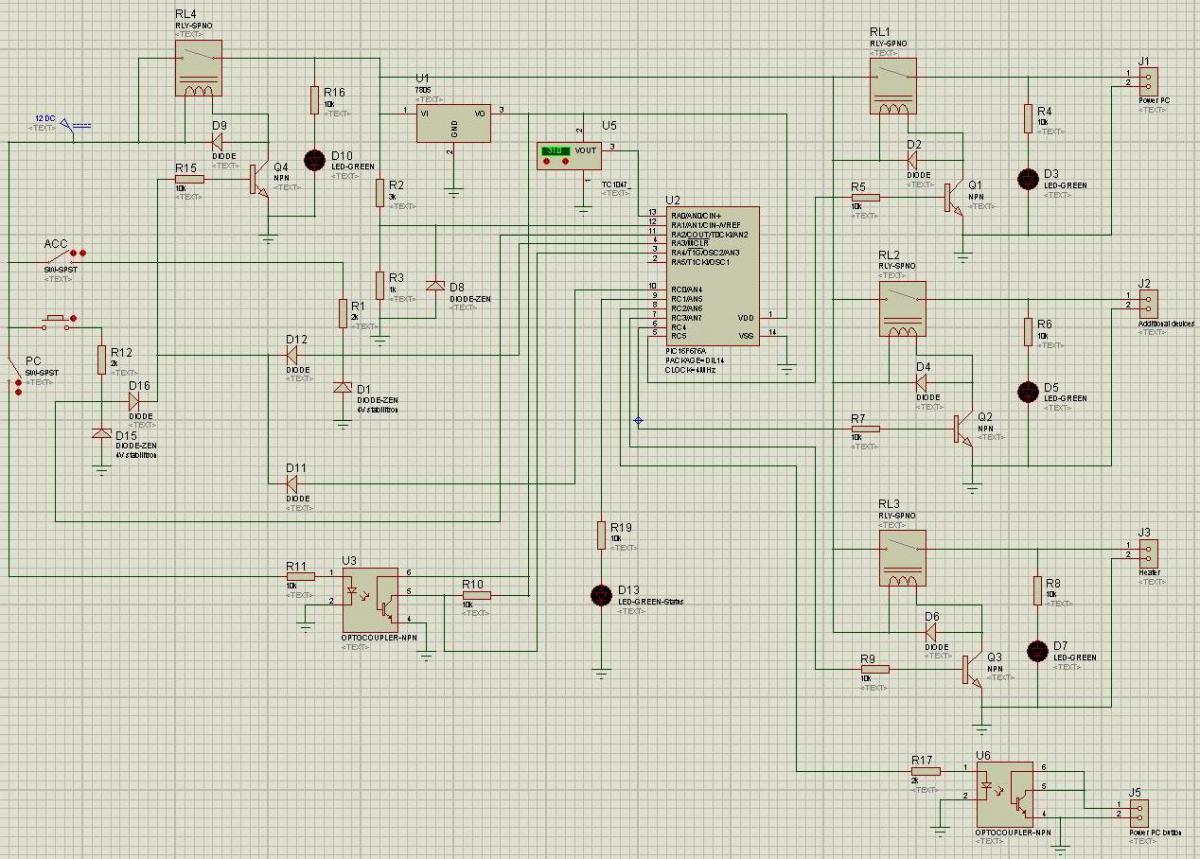This screenshot has height=859, width=1200.
Task: Click the D8 zener diode
Action: [435, 286]
